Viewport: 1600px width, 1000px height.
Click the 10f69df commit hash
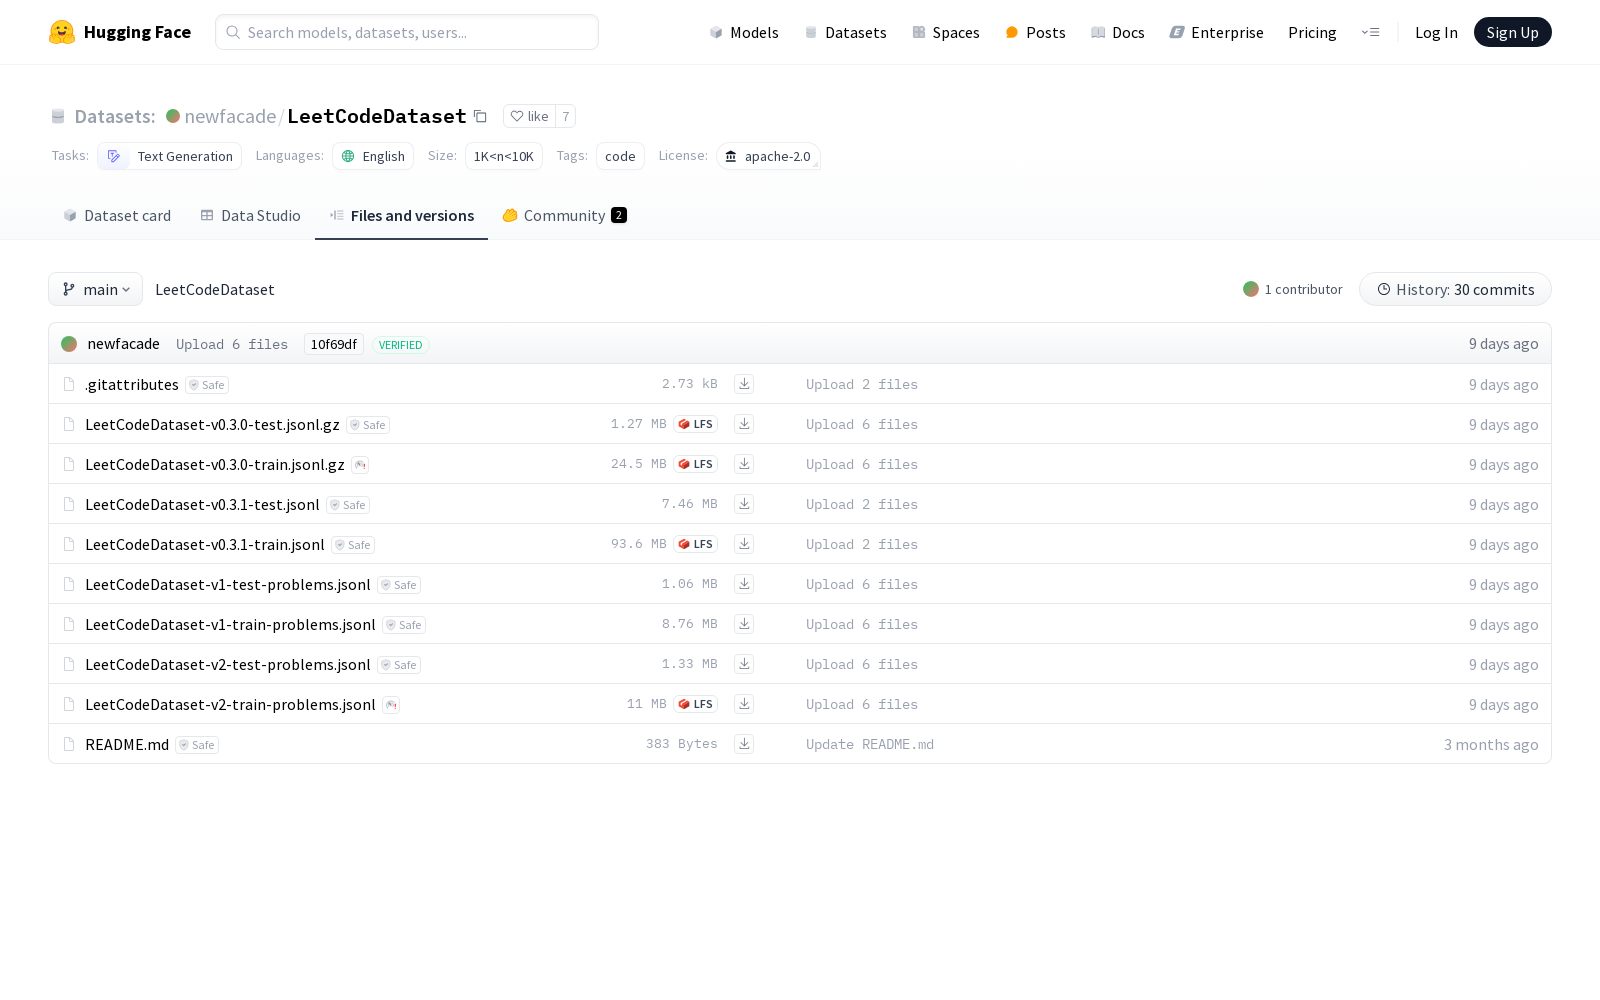point(333,344)
